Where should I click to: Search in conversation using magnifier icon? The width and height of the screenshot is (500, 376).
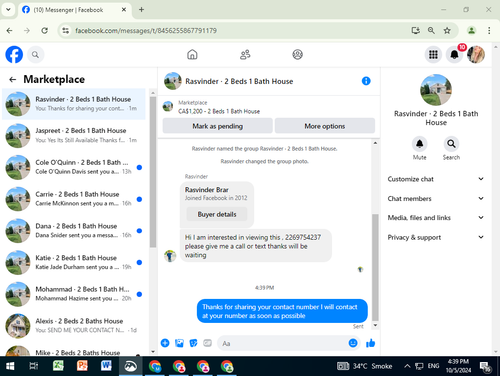(x=451, y=144)
